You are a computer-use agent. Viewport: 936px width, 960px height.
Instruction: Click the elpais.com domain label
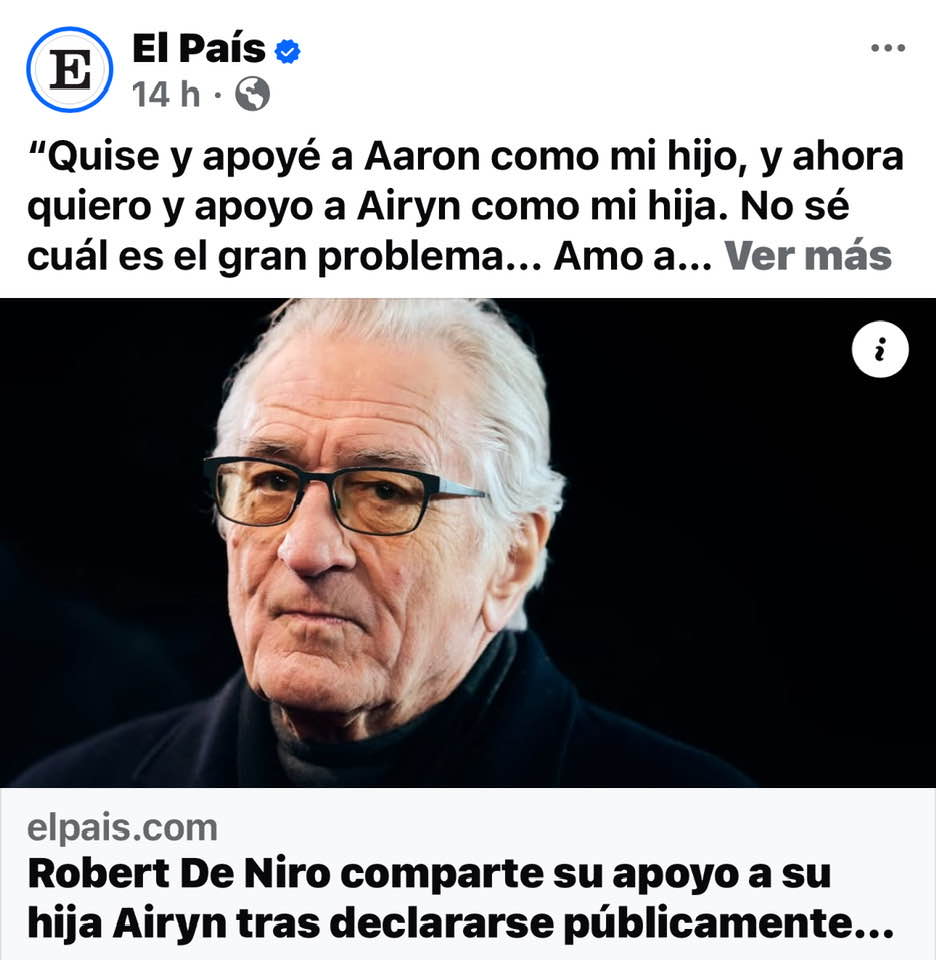click(122, 828)
